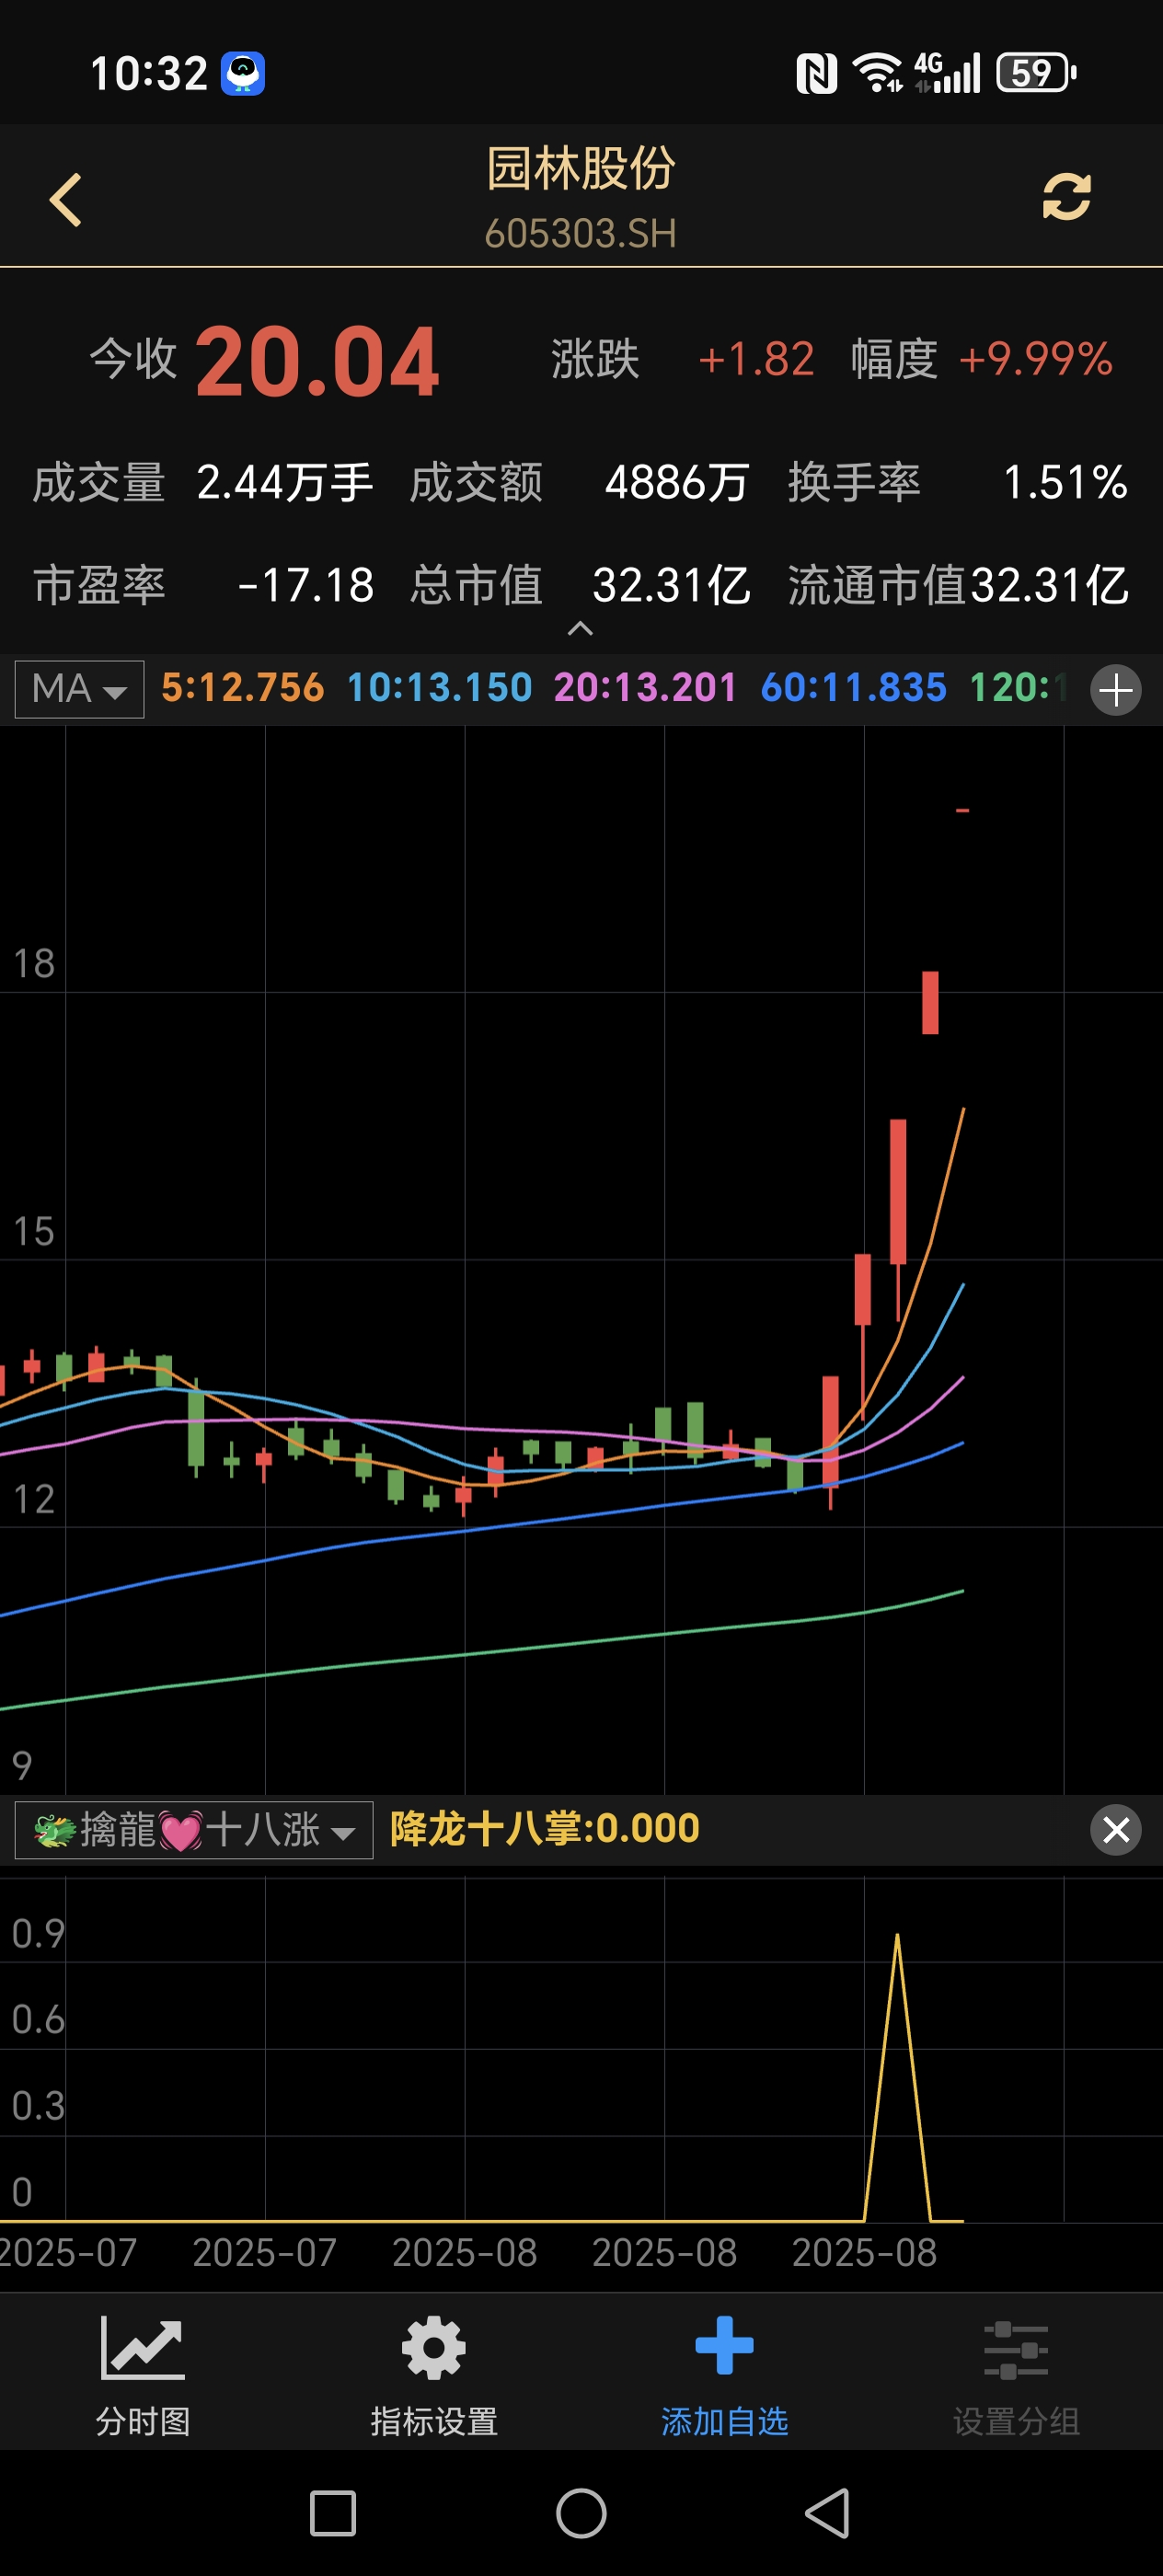Open 设置分组 group settings
1163x2576 pixels.
(x=1015, y=2376)
